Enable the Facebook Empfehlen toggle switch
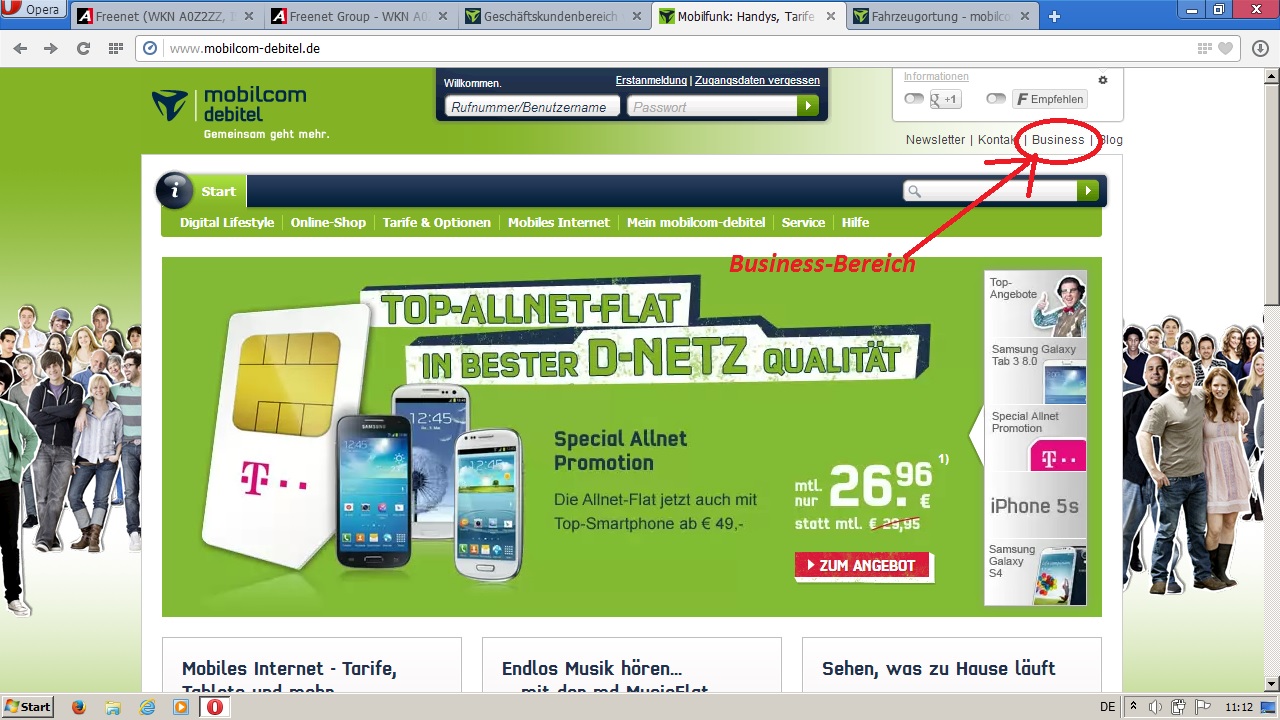Image resolution: width=1280 pixels, height=720 pixels. tap(996, 99)
